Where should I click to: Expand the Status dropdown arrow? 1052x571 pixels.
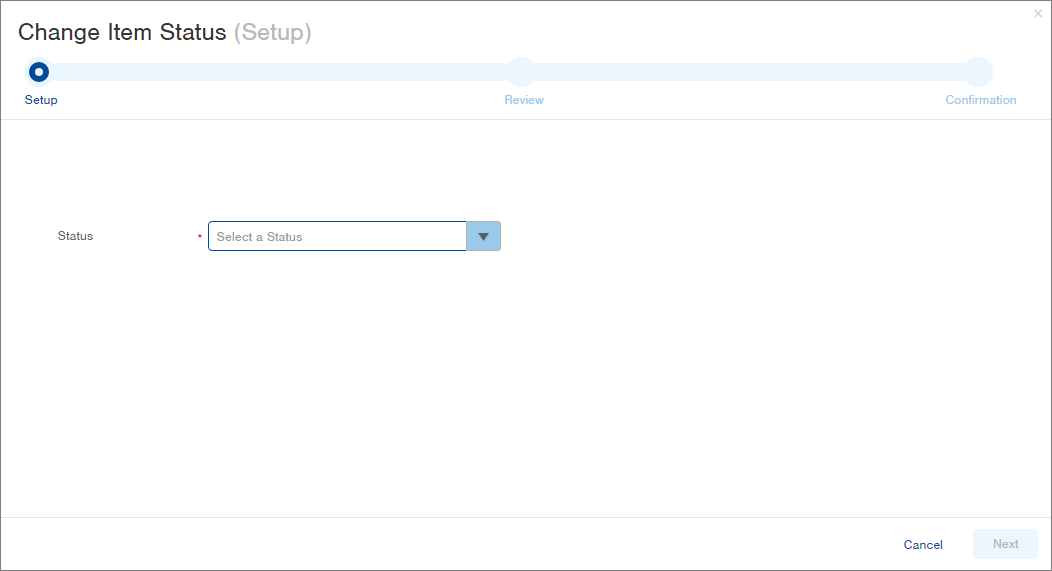click(x=483, y=237)
